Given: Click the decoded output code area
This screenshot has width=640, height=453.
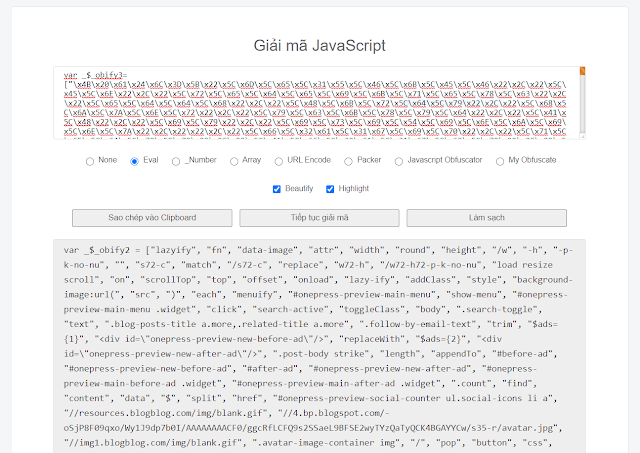Looking at the screenshot, I should click(320, 346).
